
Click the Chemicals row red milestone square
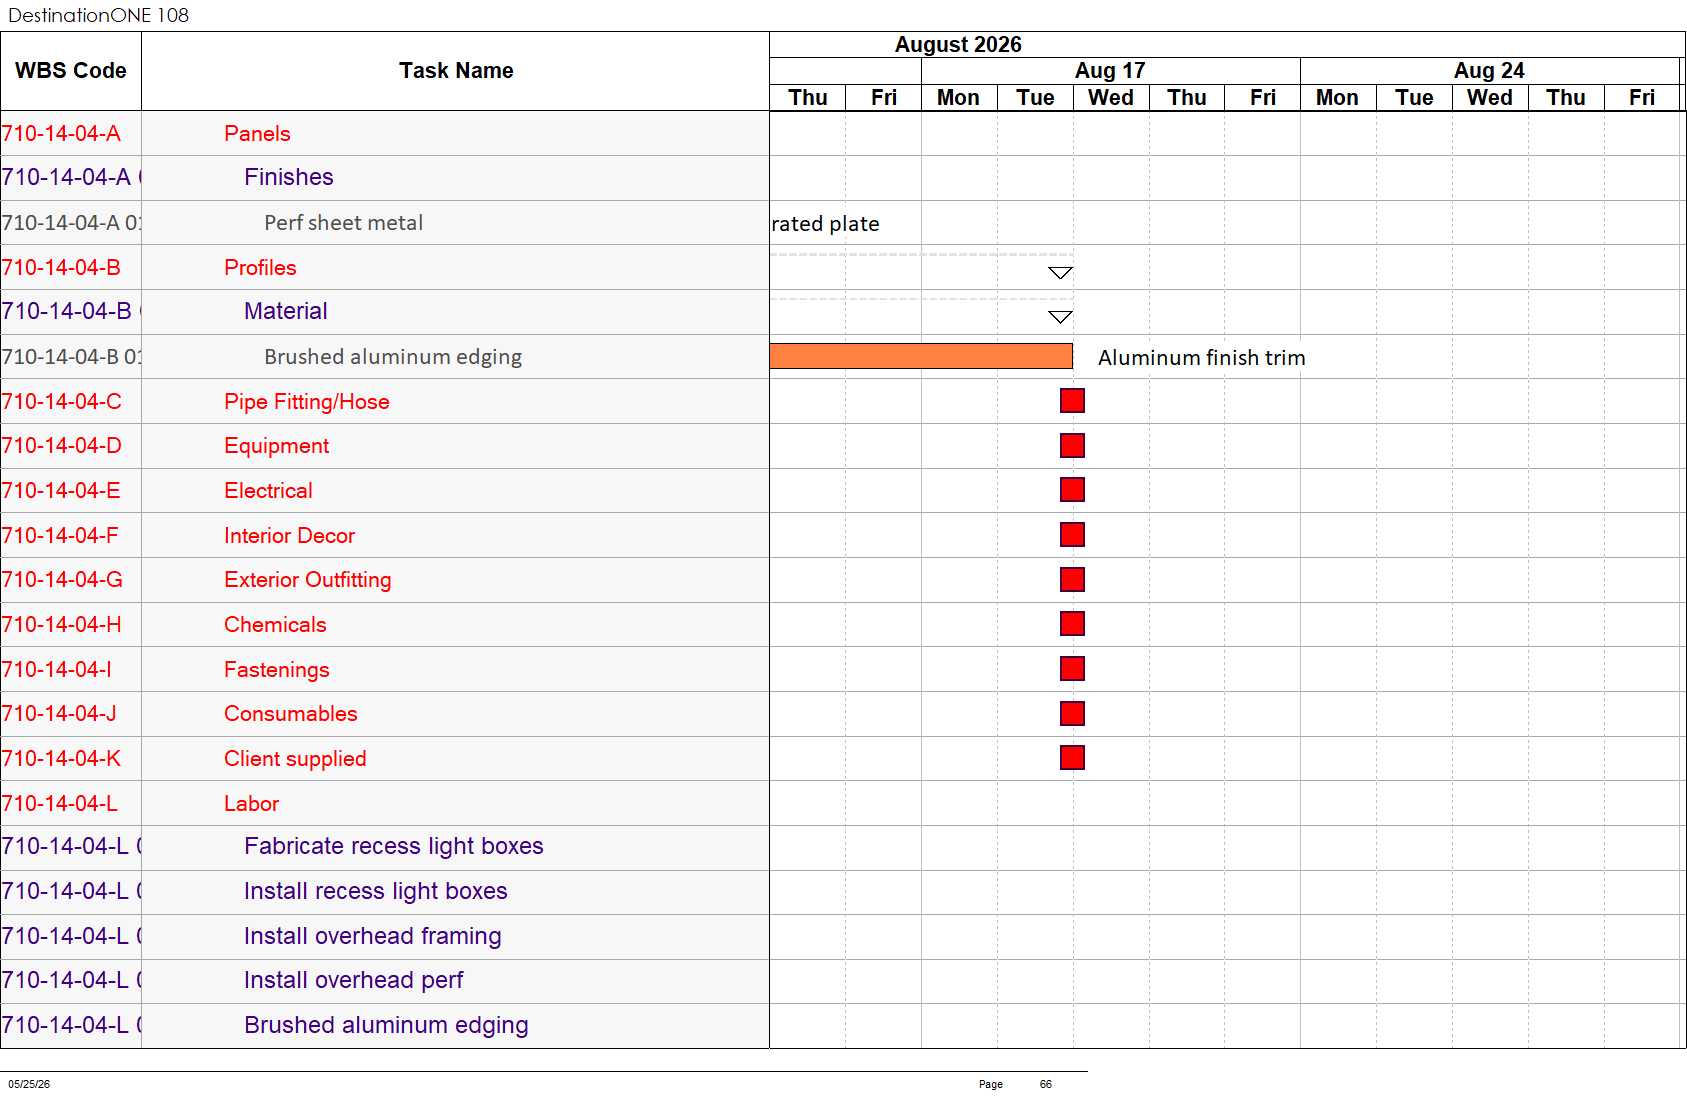[x=1072, y=624]
